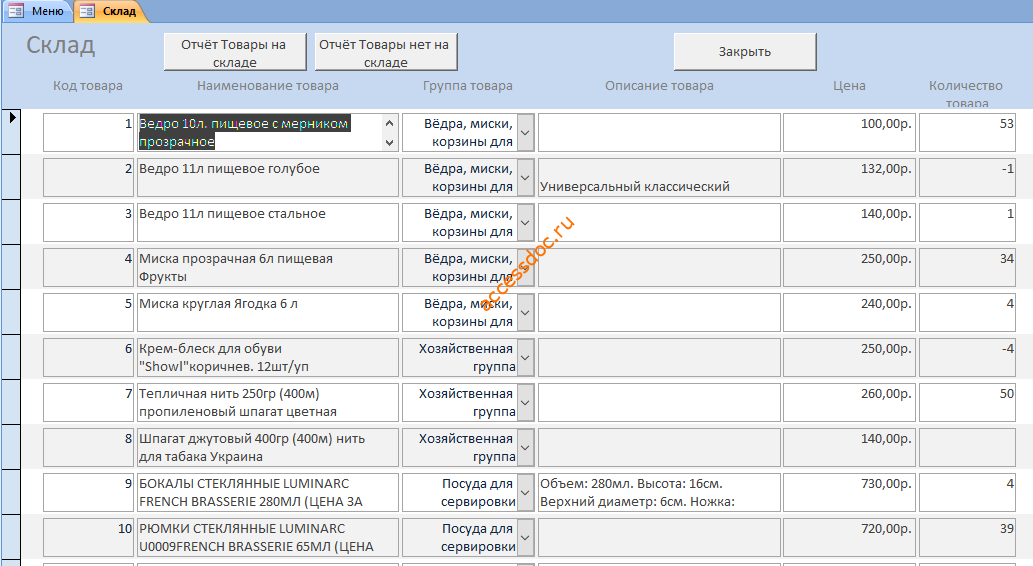Click scroll up arrow in product 1 name field
Image resolution: width=1033 pixels, height=566 pixels.
point(389,123)
